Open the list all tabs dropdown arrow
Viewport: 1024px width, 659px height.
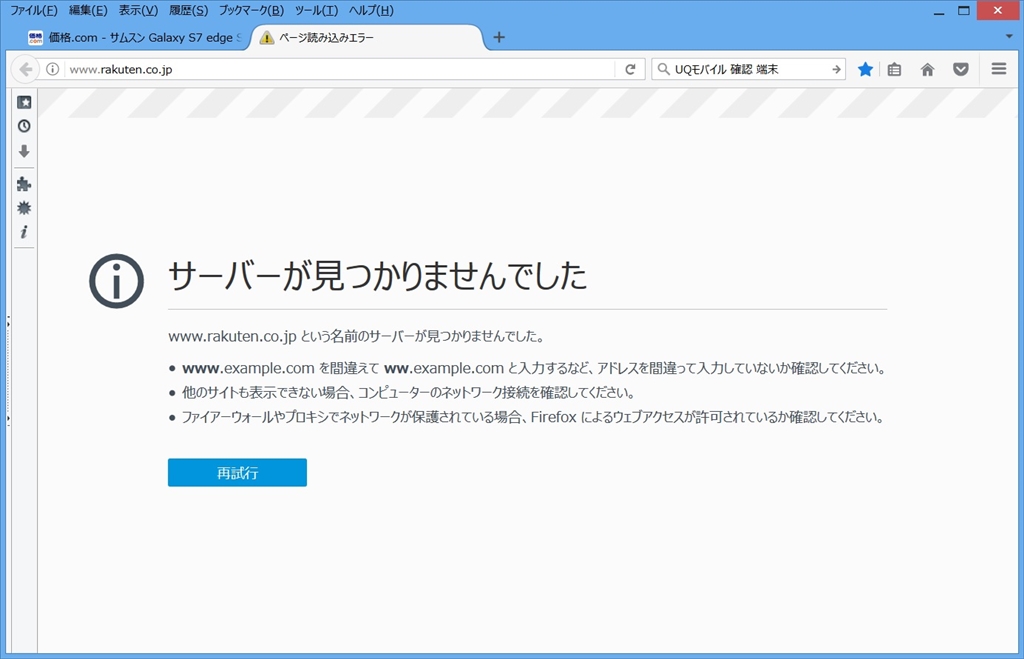pyautogui.click(x=1009, y=37)
